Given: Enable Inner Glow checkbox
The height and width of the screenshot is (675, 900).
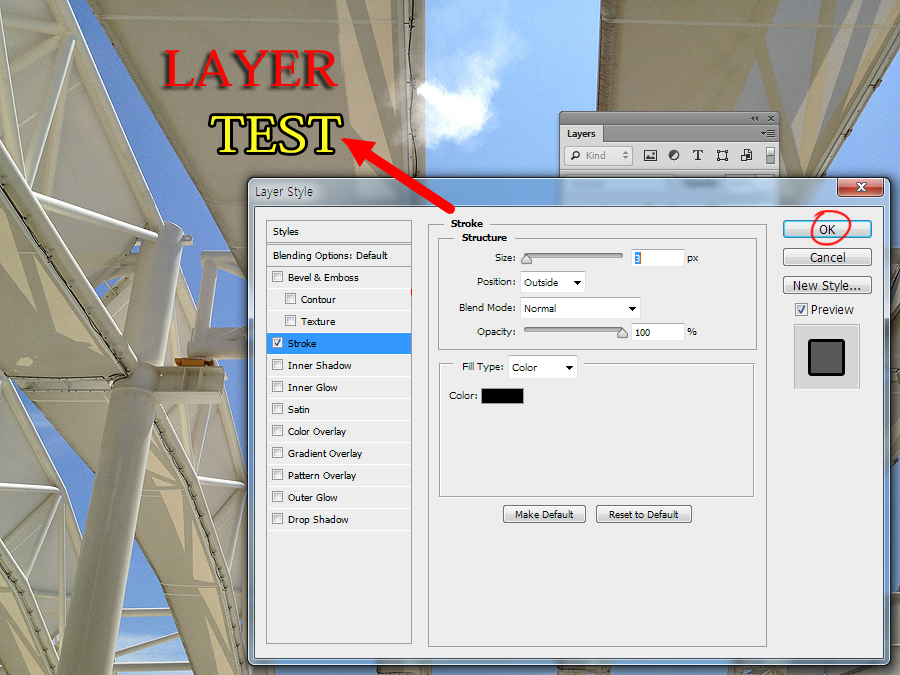Looking at the screenshot, I should click(277, 386).
